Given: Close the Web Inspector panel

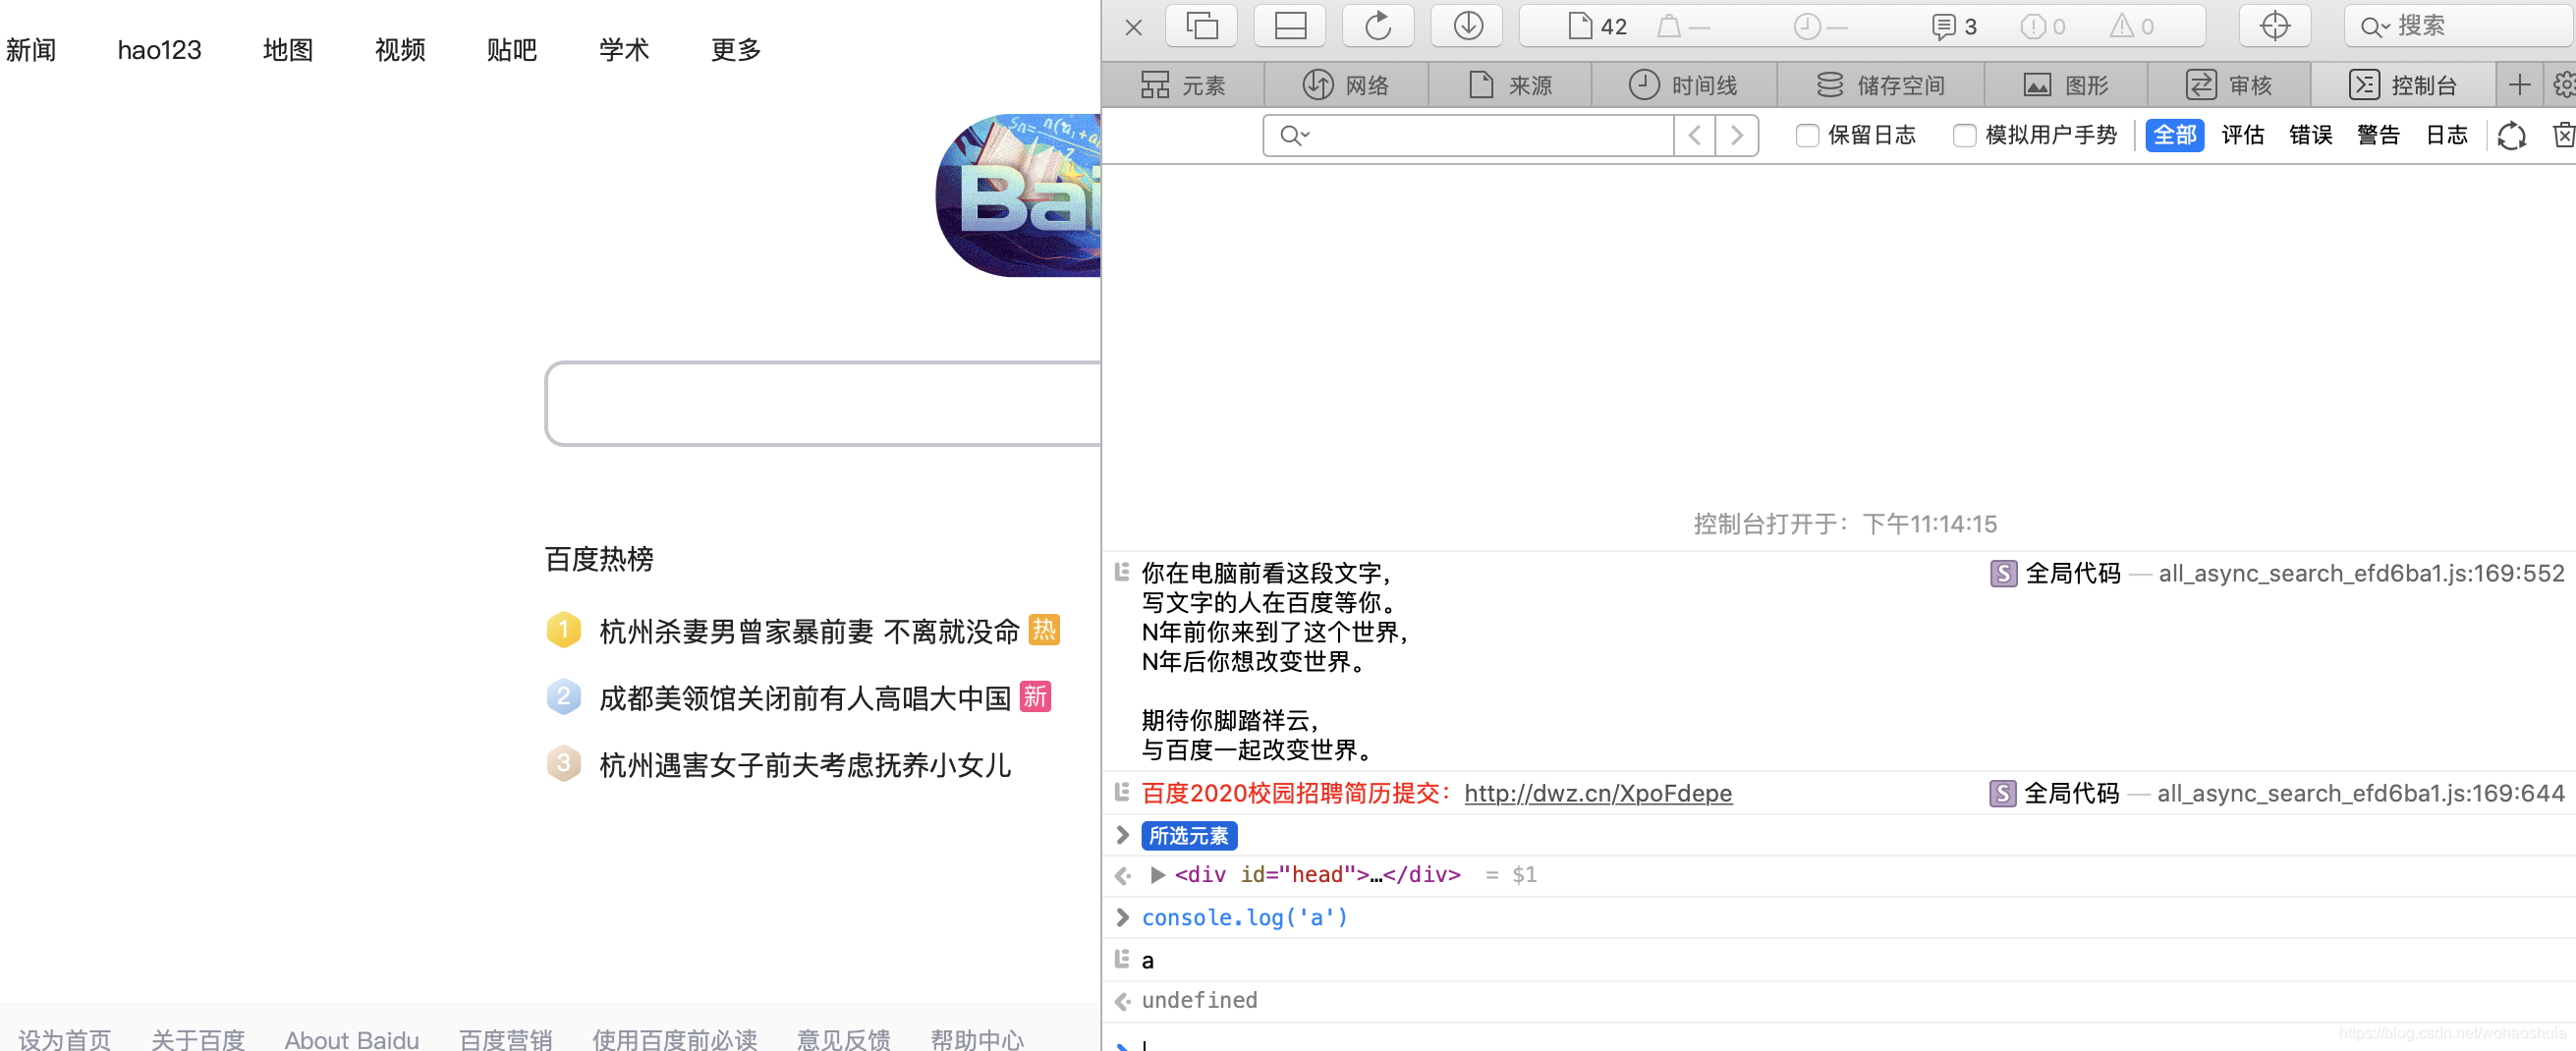Looking at the screenshot, I should pyautogui.click(x=1133, y=27).
